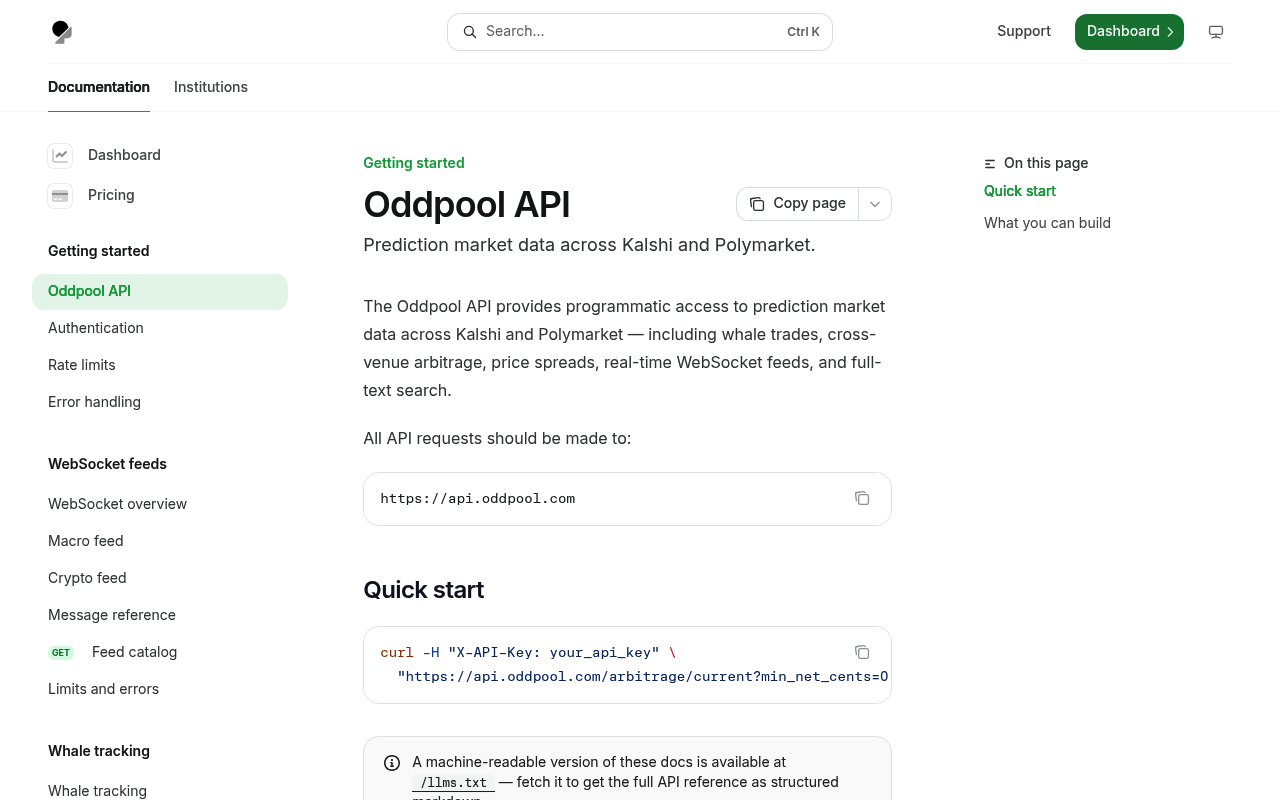Click the GET badge beside Feed catalog
The image size is (1280, 800).
pos(61,653)
